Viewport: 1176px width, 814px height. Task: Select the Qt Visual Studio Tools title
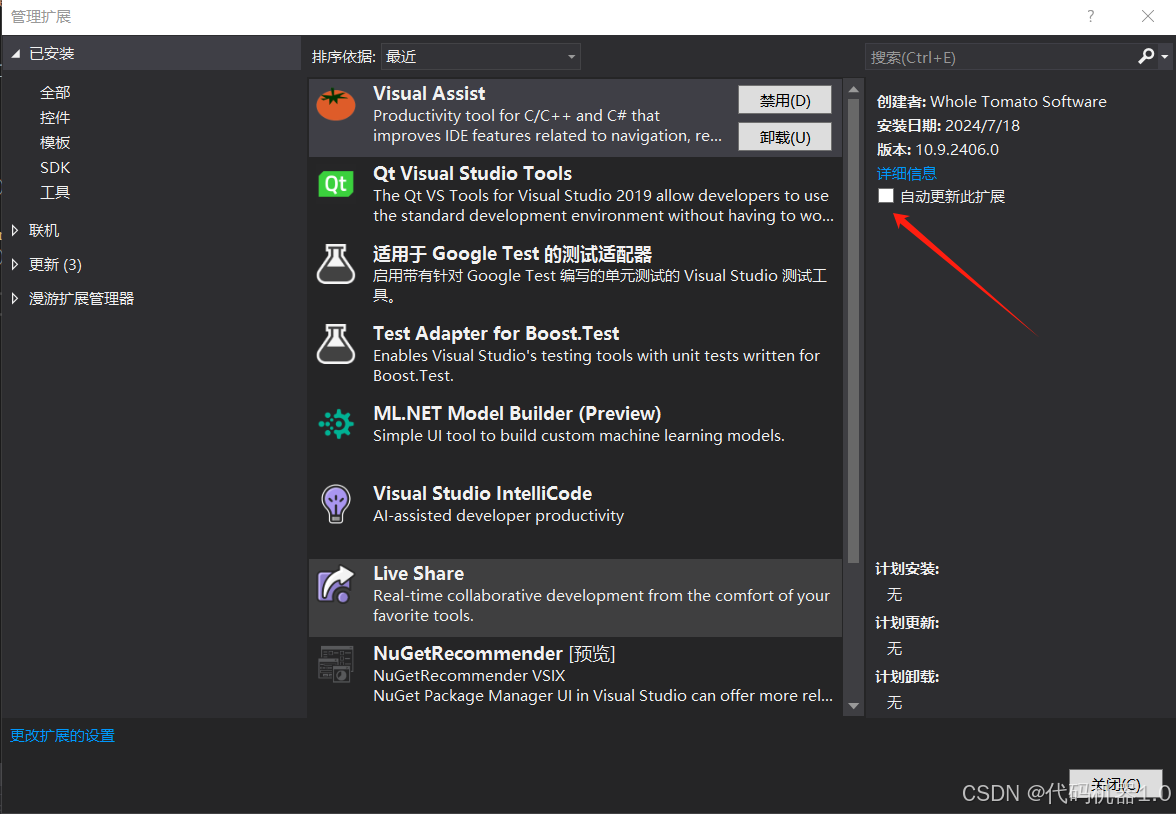[472, 173]
